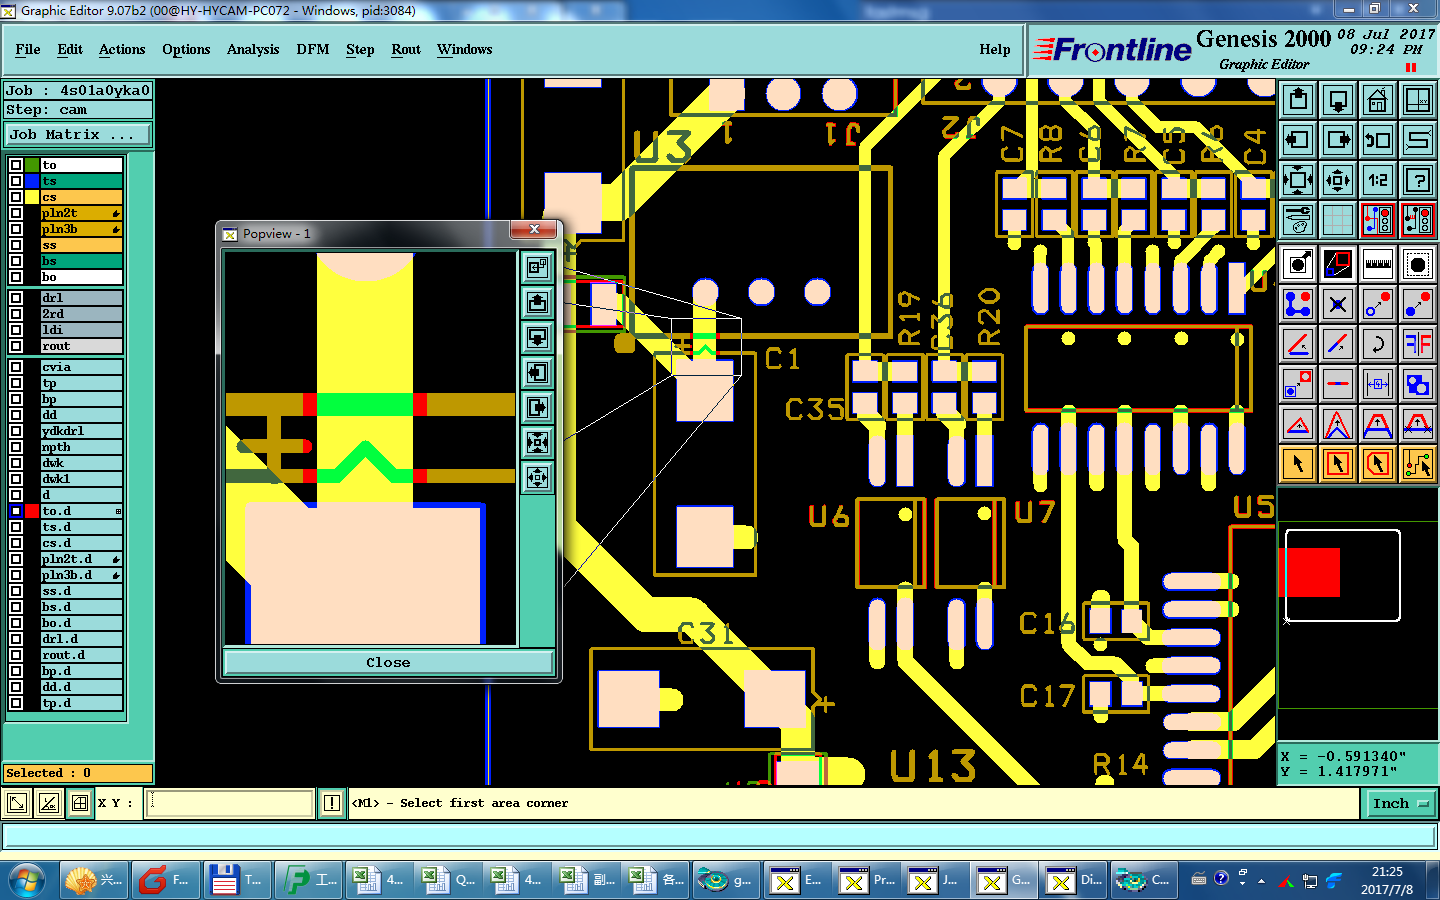Click the rotate arrow edit icon

(x=1378, y=344)
